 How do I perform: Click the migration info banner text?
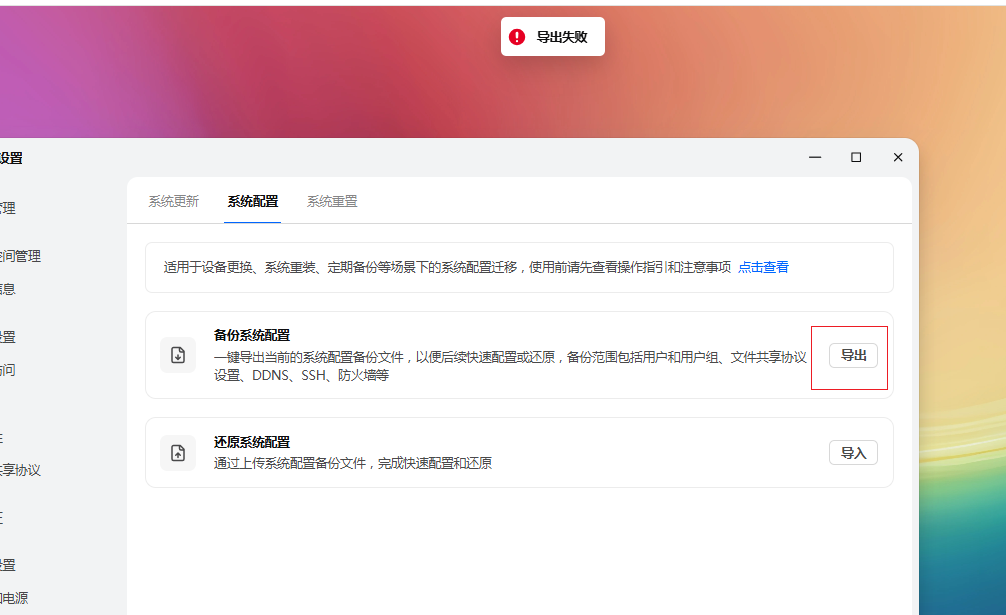[447, 267]
